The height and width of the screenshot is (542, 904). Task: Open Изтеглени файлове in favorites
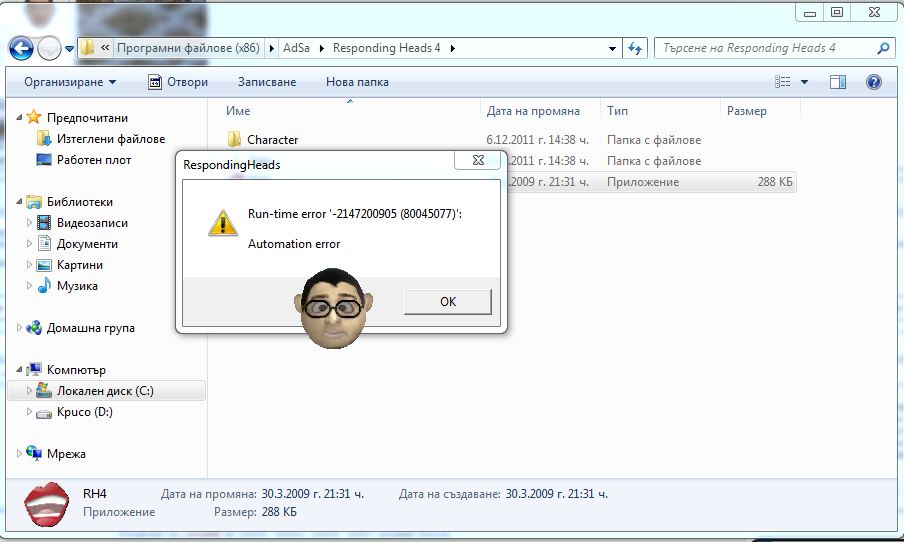(110, 139)
